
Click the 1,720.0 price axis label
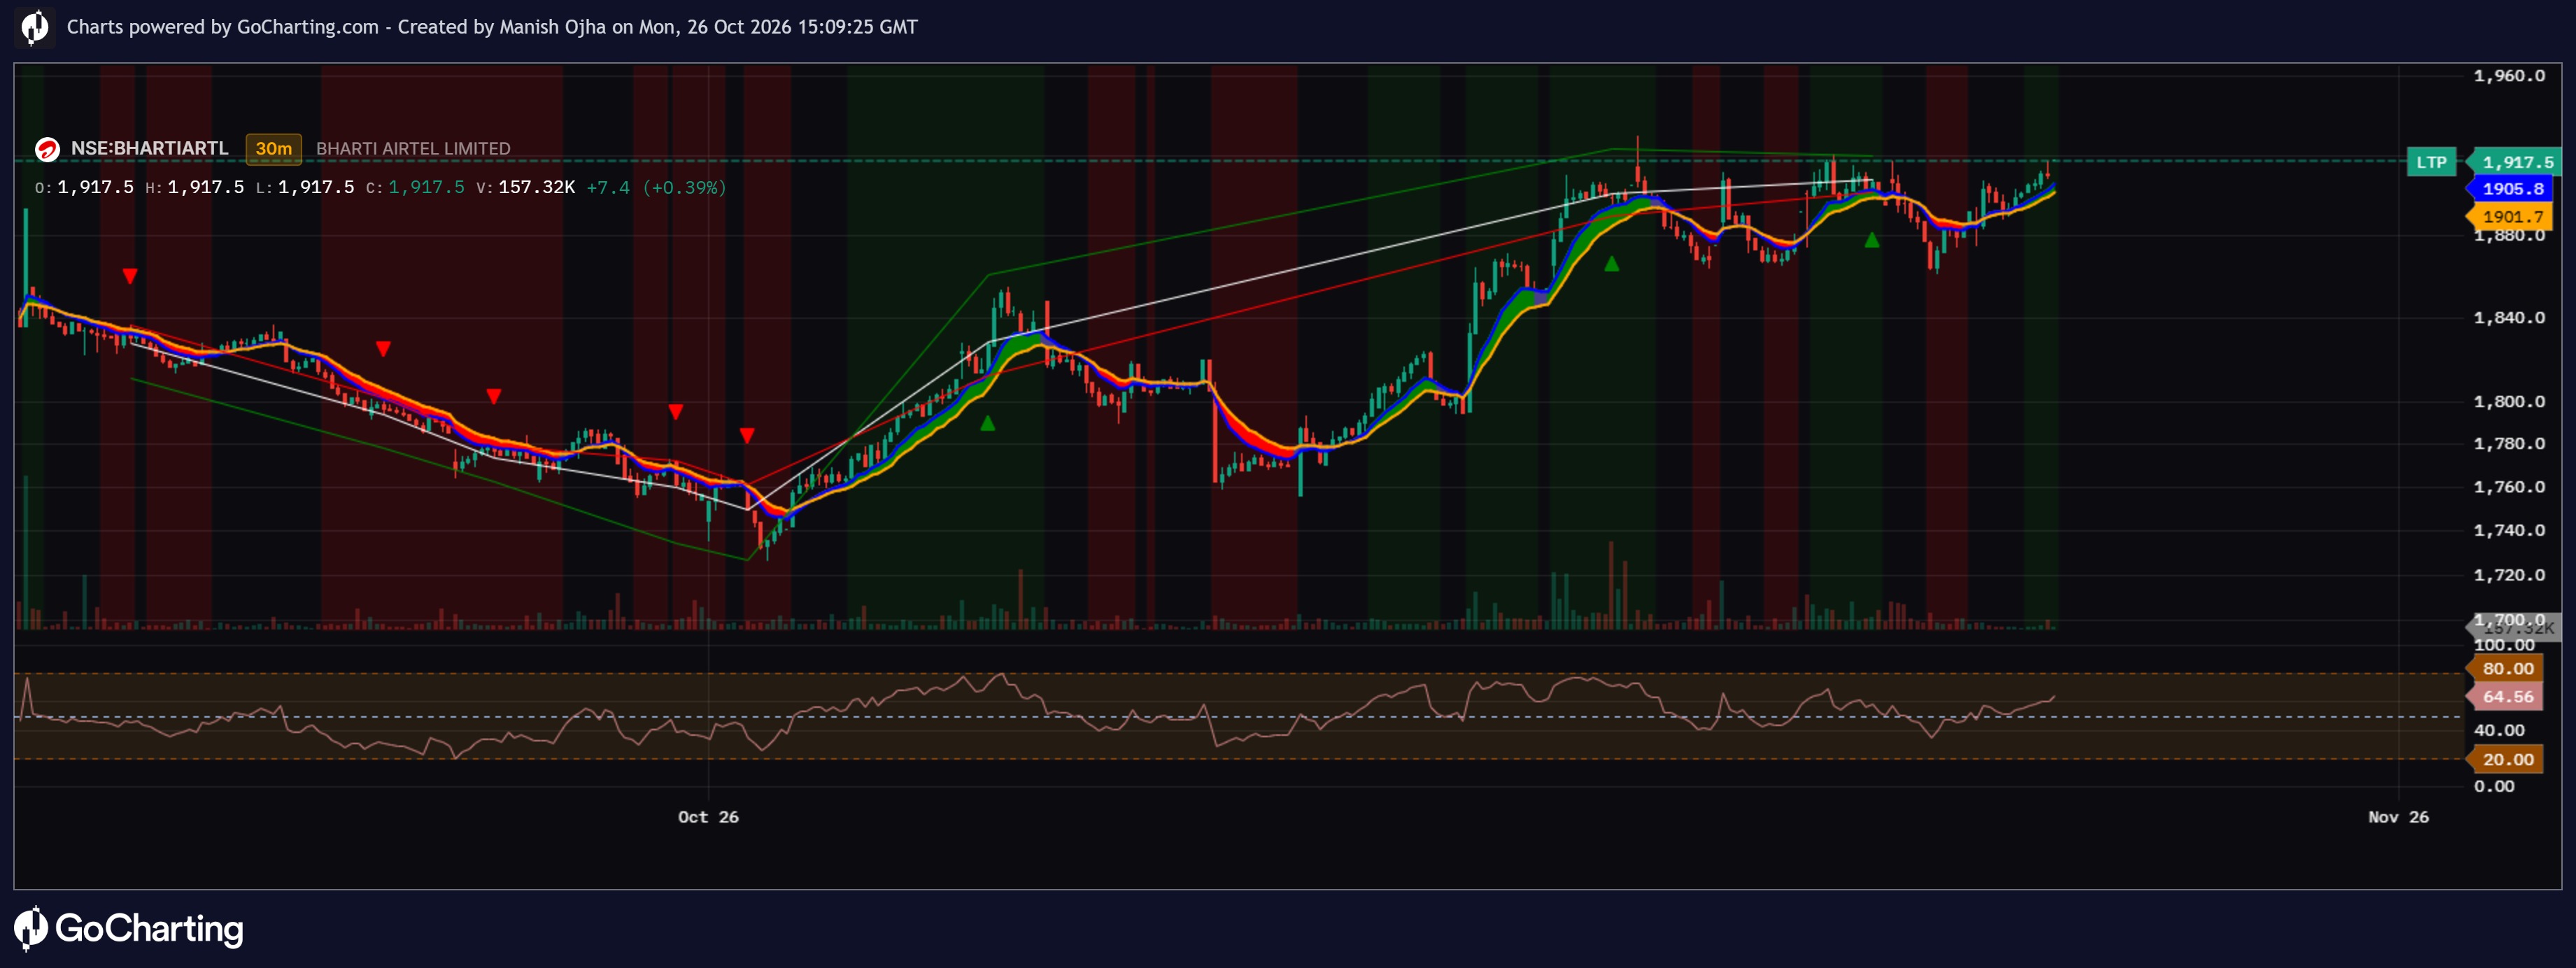pos(2509,575)
